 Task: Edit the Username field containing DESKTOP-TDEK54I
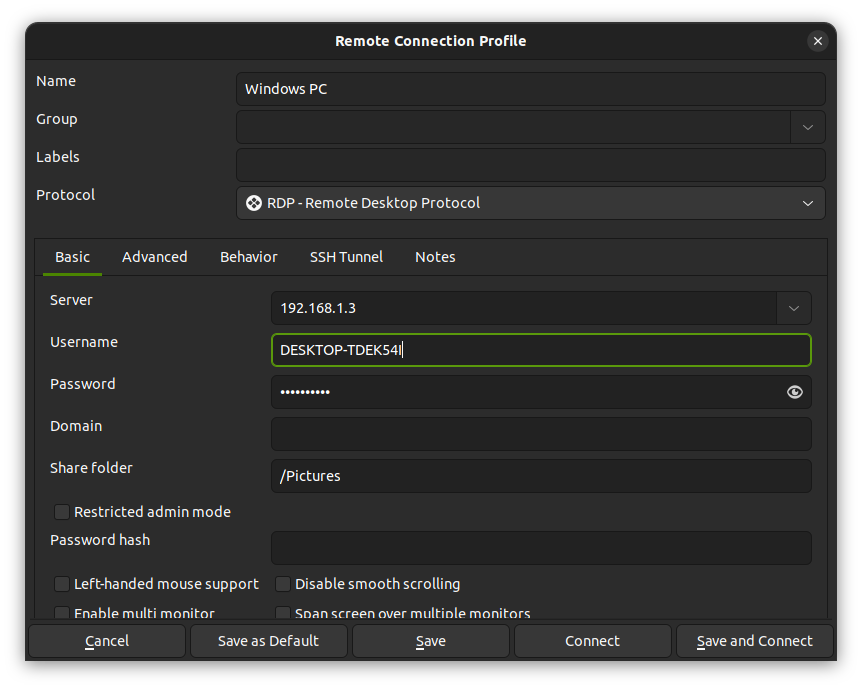click(541, 350)
